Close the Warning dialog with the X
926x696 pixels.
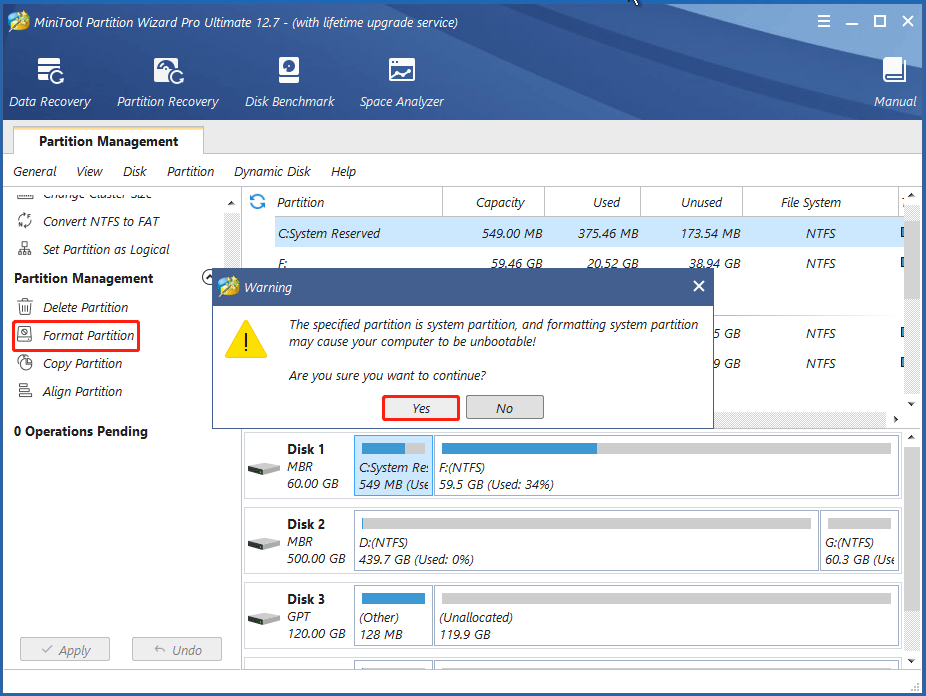coord(699,286)
